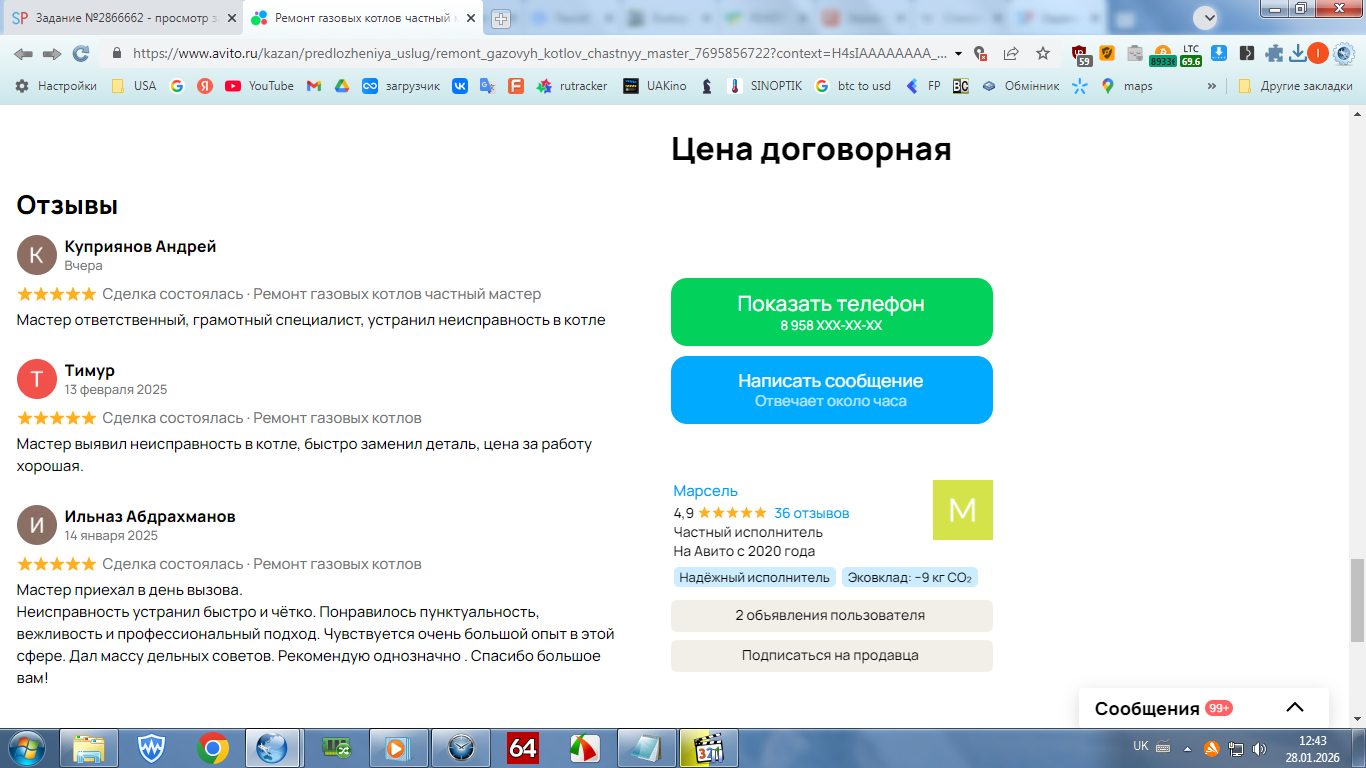Switch to the Задание №2866662 tab
1366x768 pixels.
(x=122, y=19)
